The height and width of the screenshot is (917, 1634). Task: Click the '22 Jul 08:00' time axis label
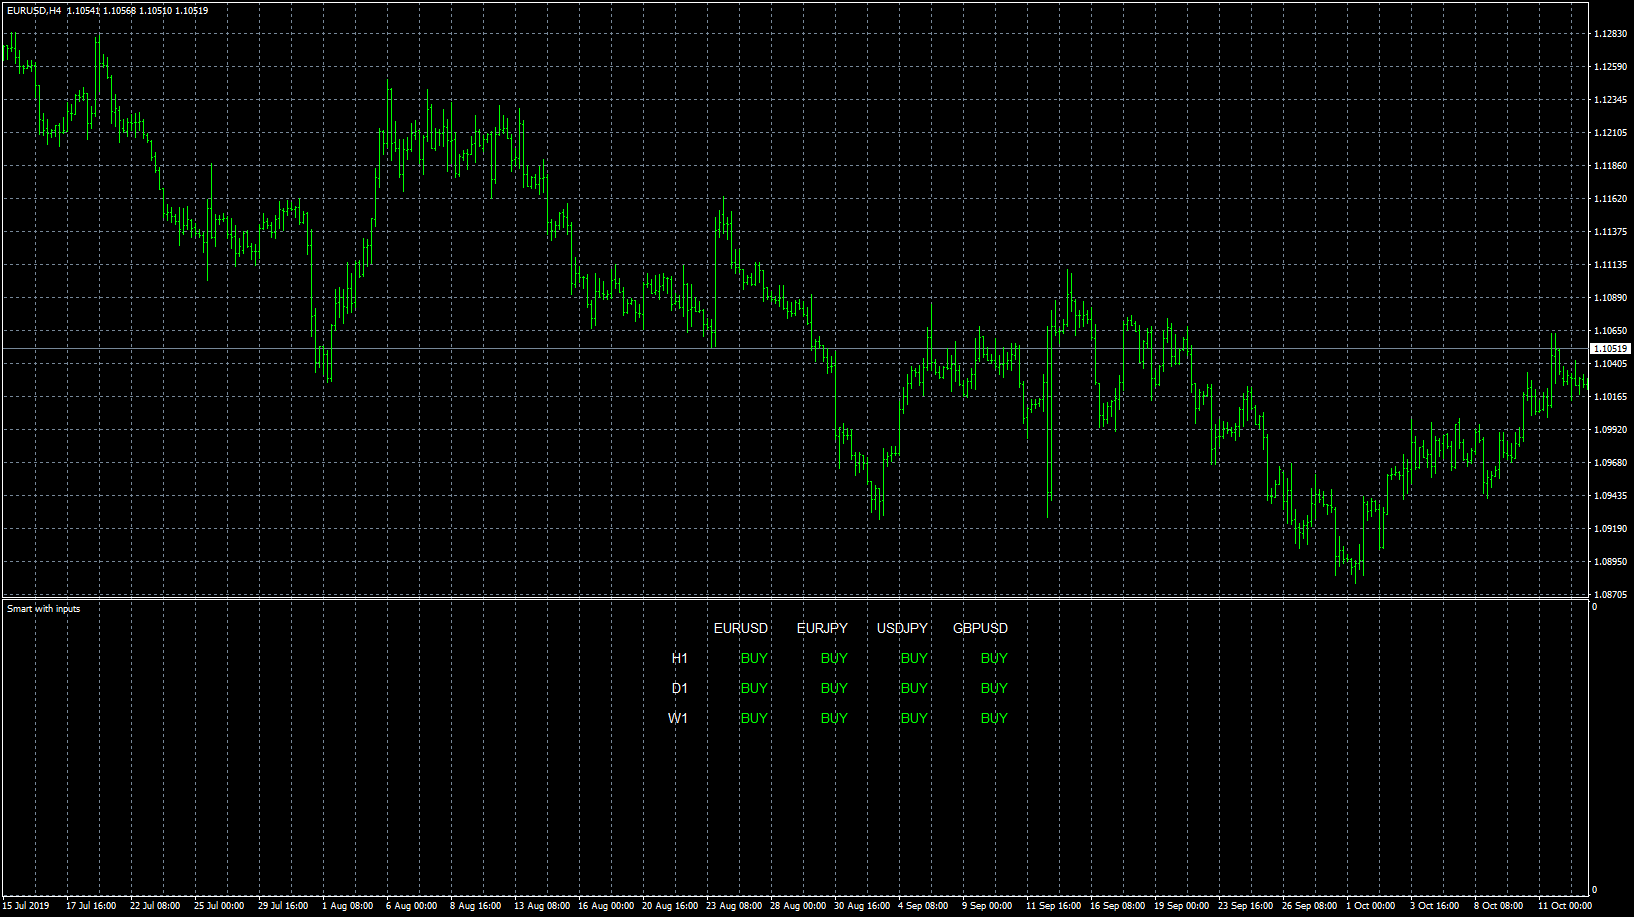[155, 906]
